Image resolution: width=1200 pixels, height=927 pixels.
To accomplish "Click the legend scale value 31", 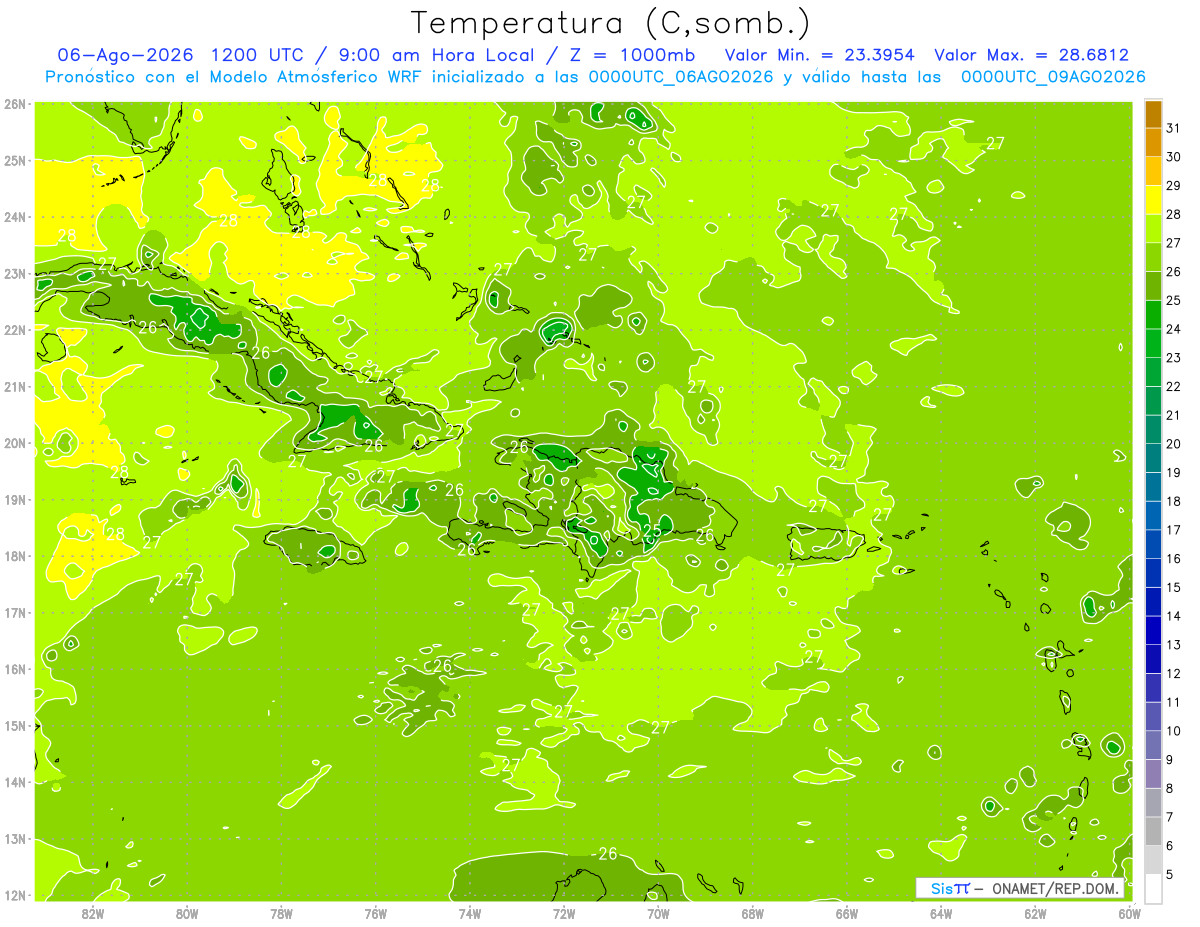I will click(1174, 128).
